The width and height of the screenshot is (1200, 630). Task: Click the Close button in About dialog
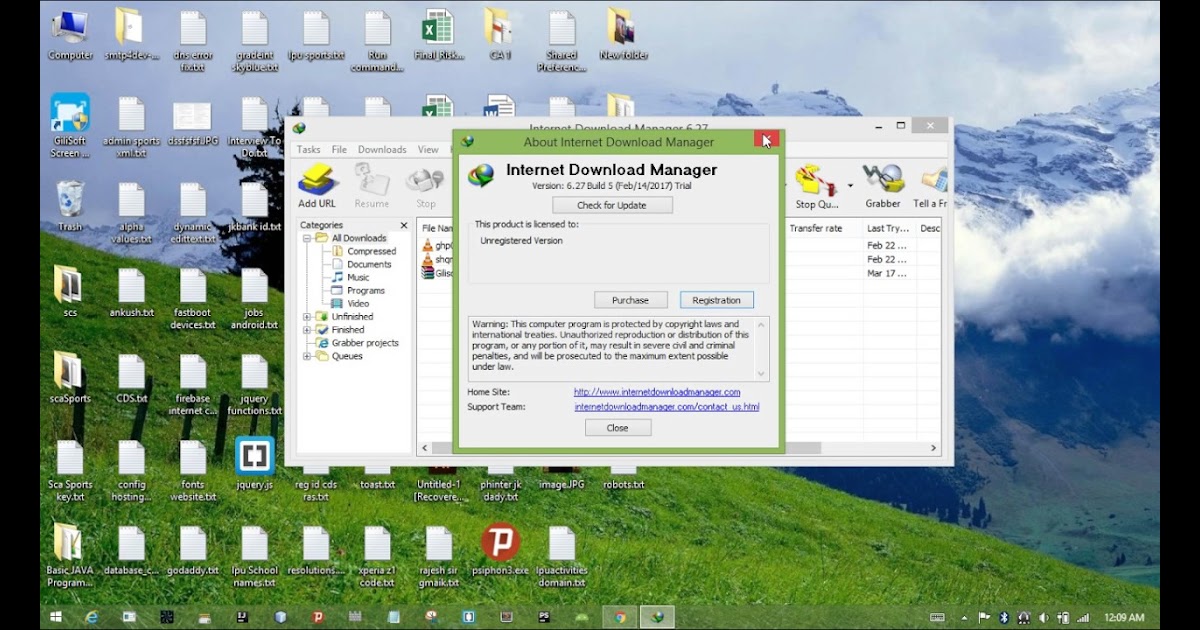pos(618,427)
